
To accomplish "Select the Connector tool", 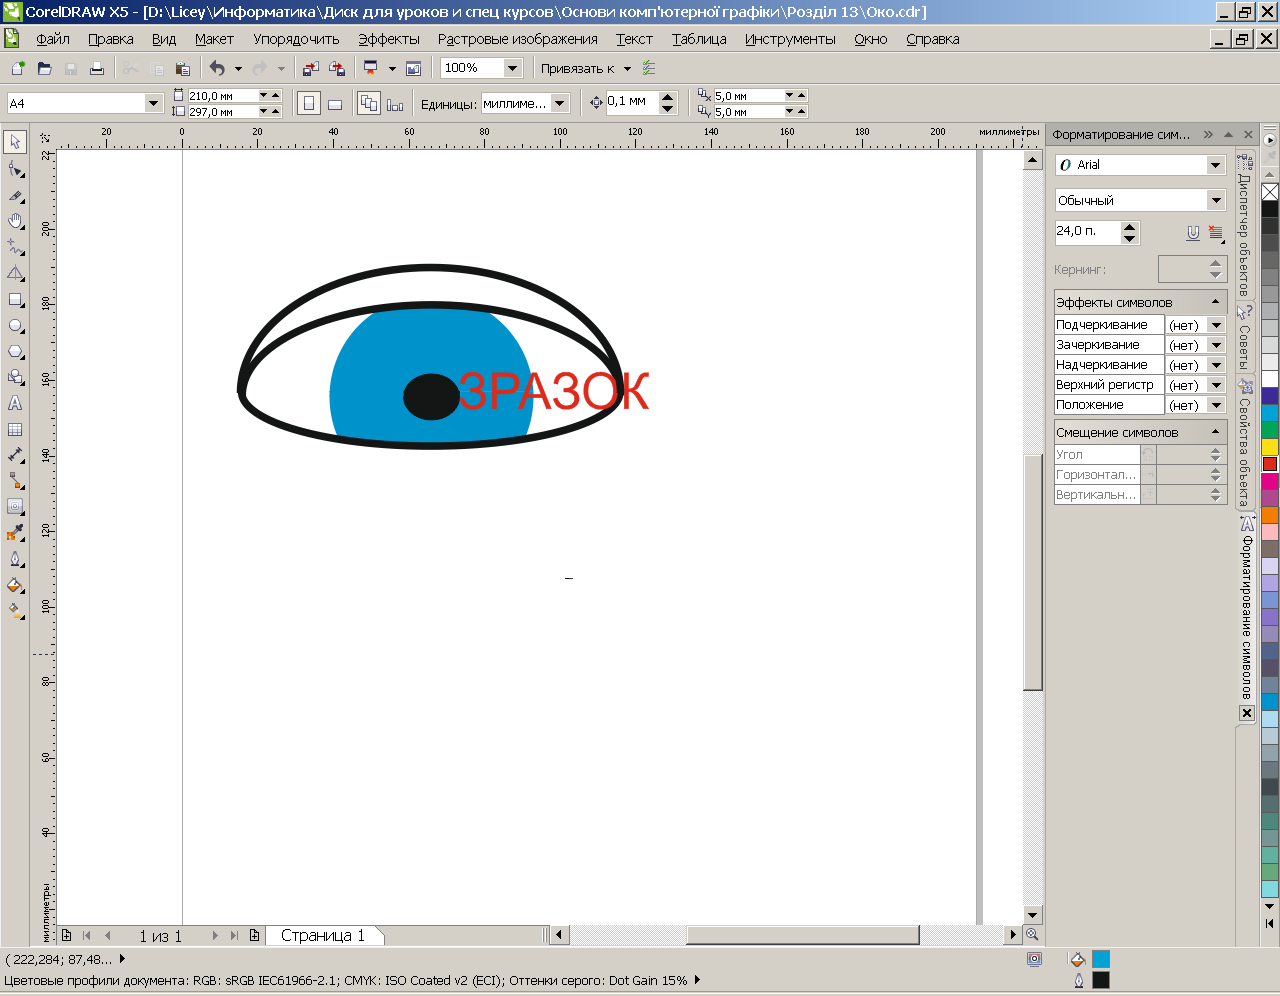I will [x=15, y=481].
